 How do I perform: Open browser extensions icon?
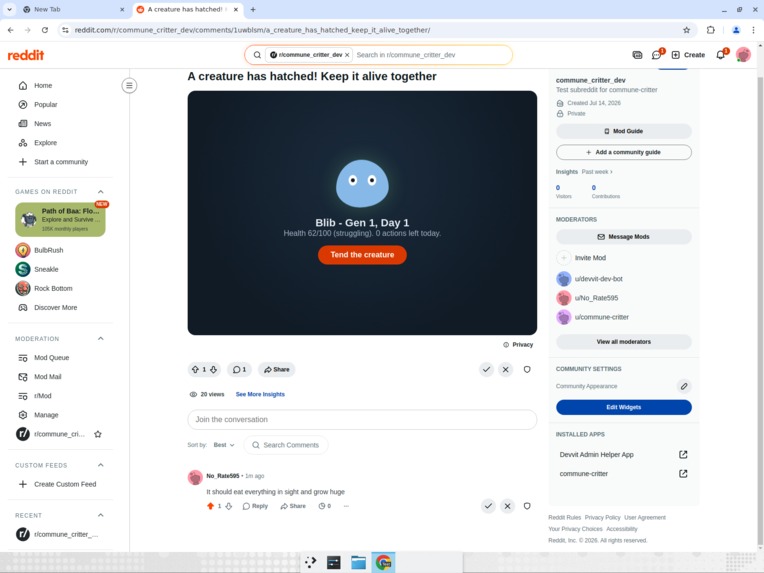pos(710,30)
